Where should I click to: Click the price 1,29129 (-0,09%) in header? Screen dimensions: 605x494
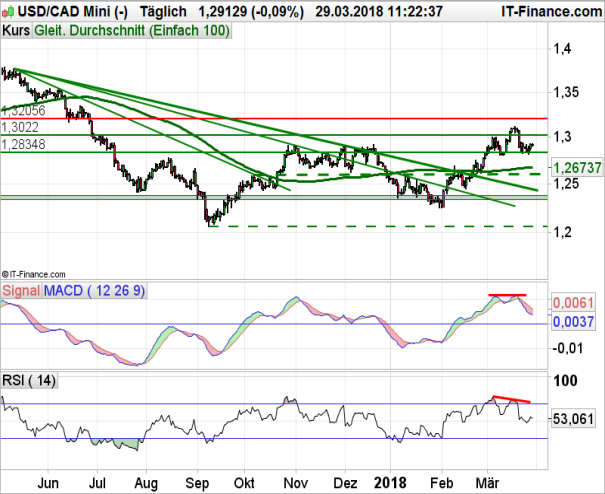[251, 12]
